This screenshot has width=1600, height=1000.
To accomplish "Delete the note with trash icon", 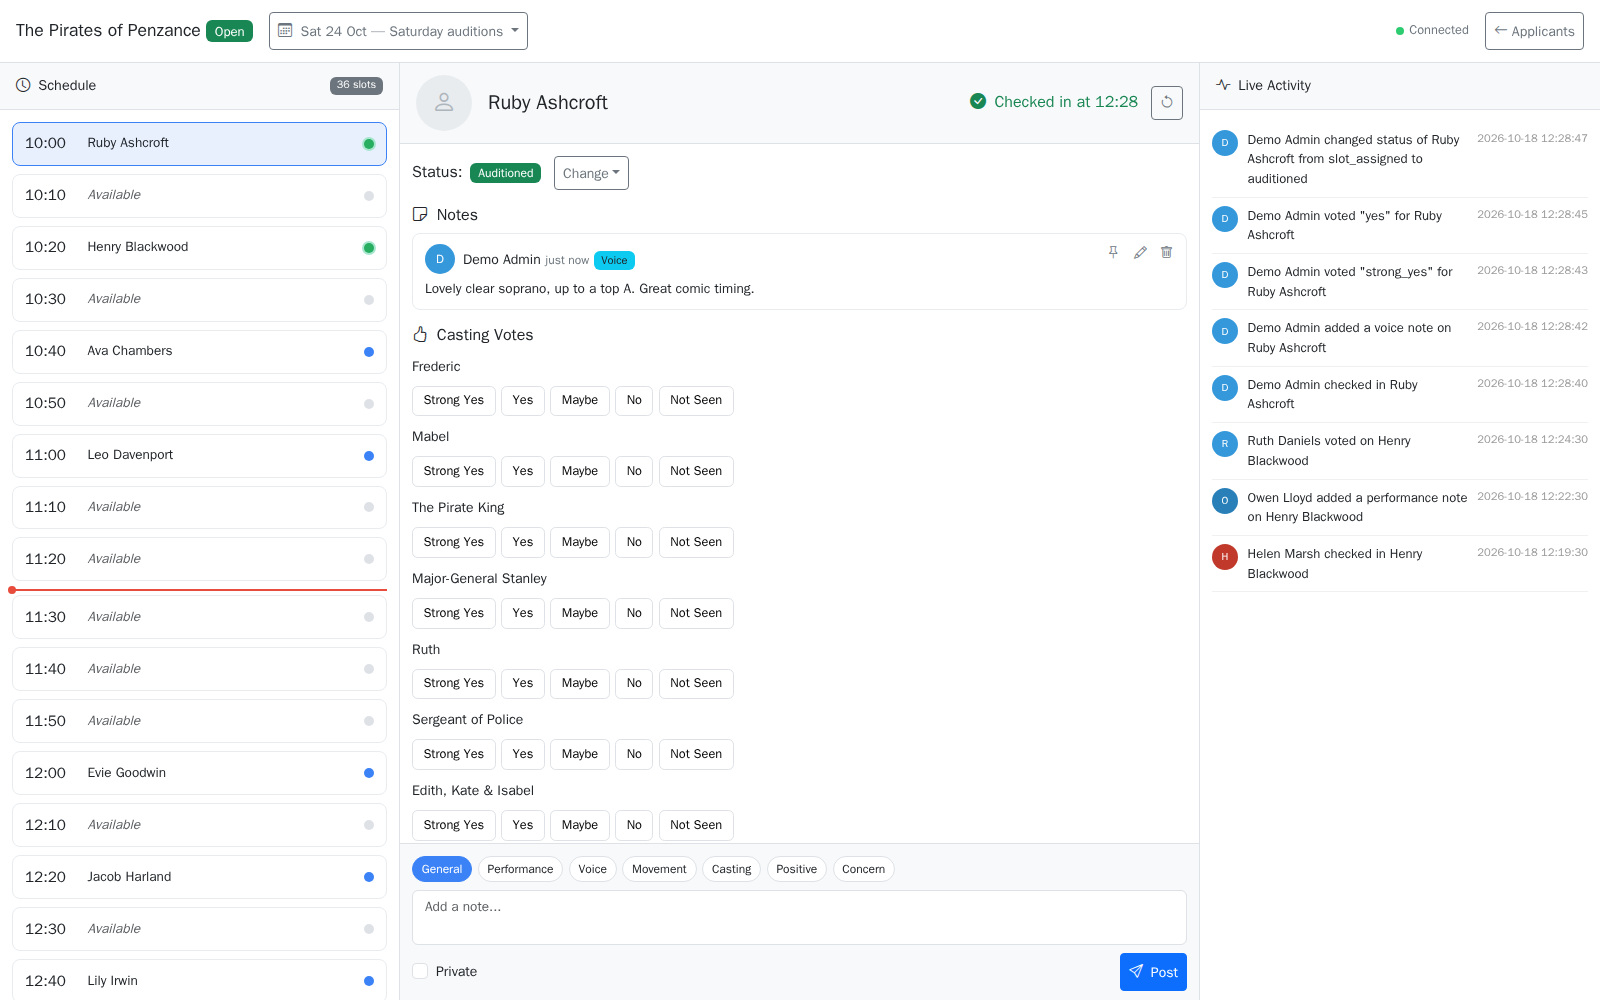I will click(1166, 252).
